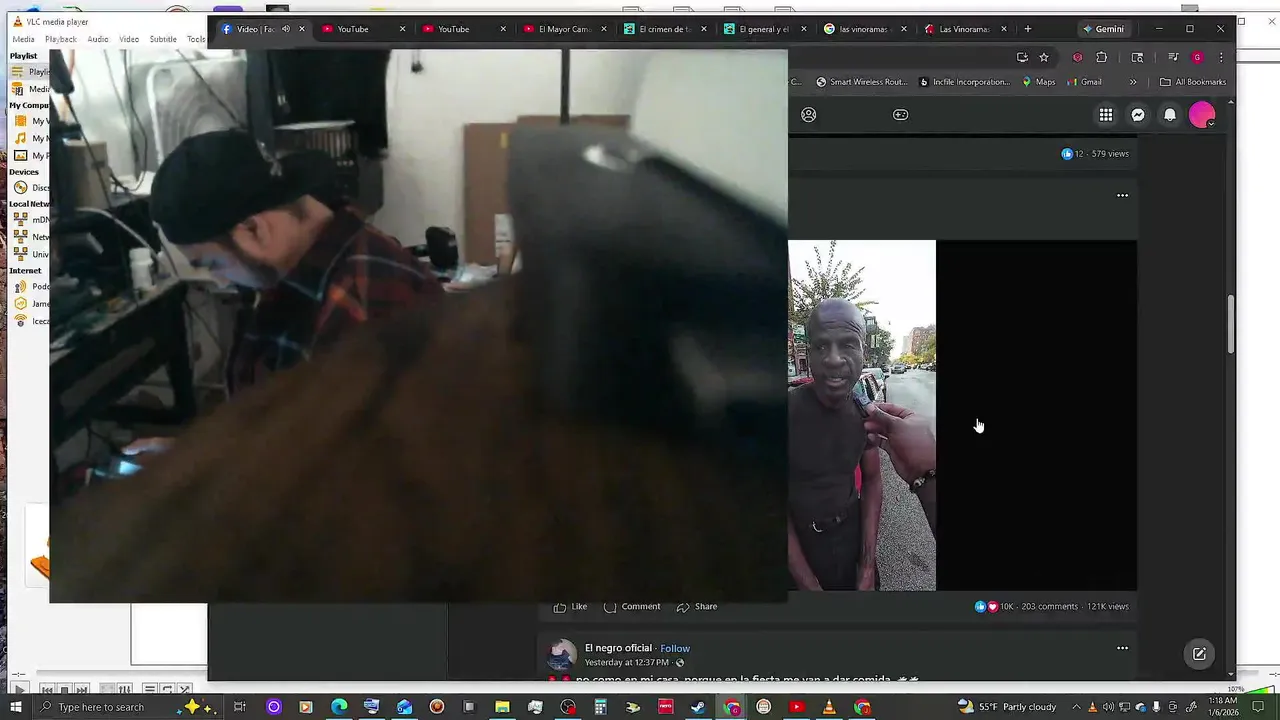Screen dimensions: 1280x720
Task: Bookmark this page with the star icon
Action: [x=1044, y=57]
